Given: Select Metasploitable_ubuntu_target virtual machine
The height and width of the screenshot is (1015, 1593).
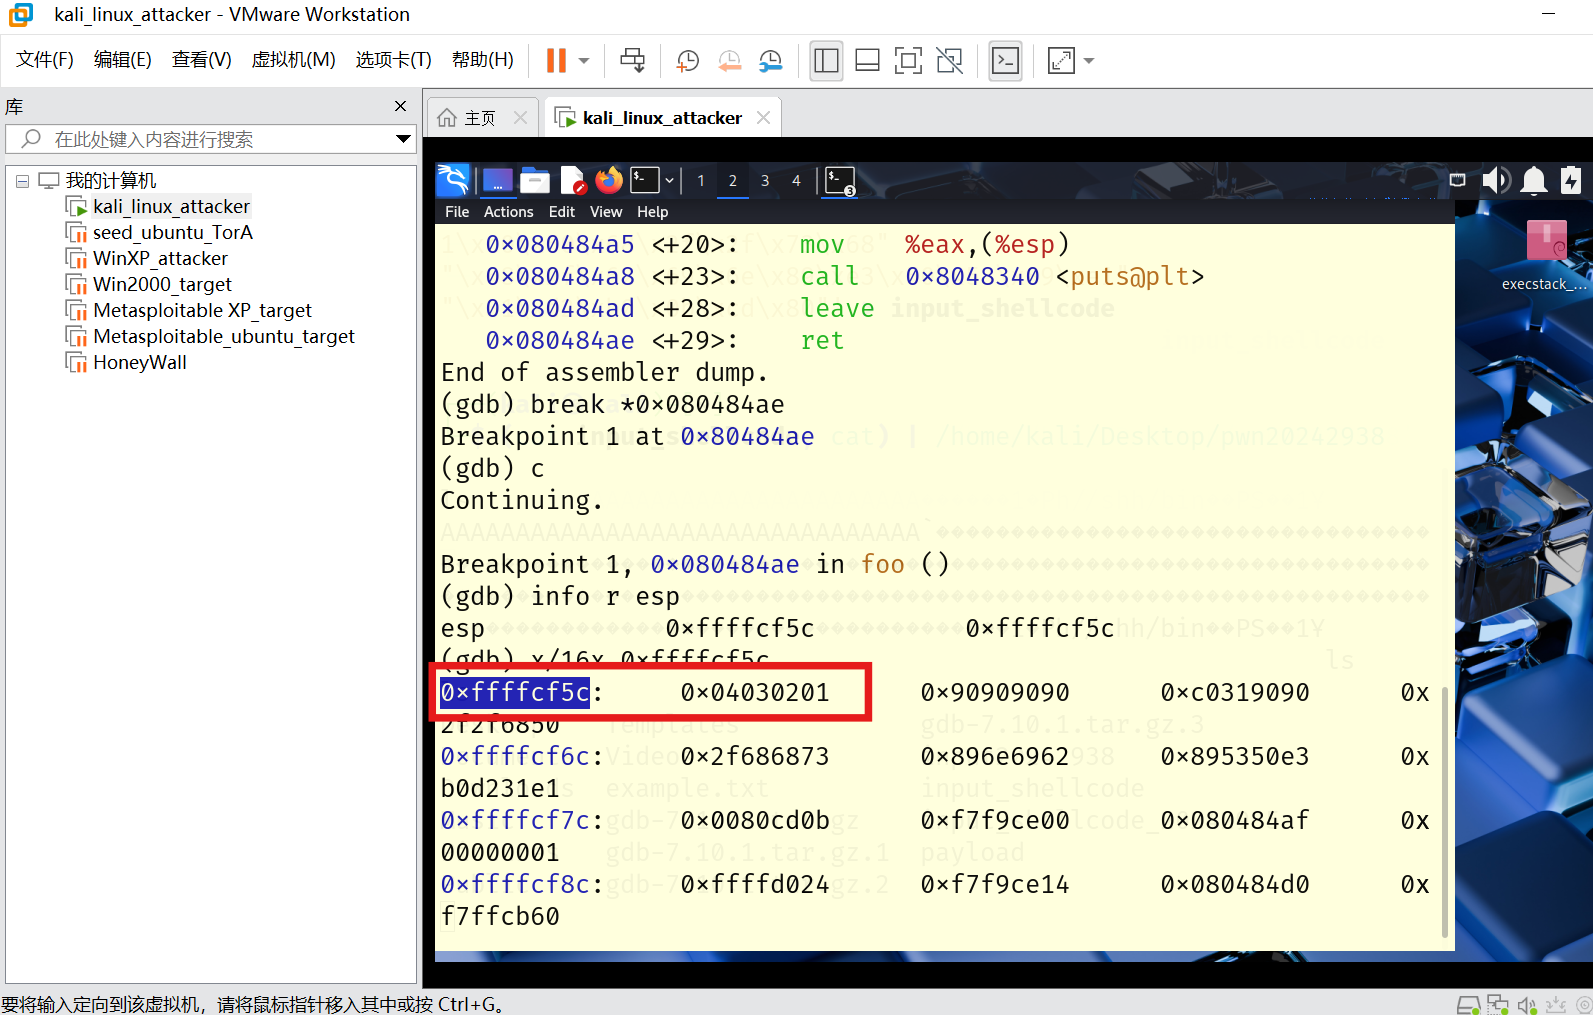Looking at the screenshot, I should click(223, 336).
